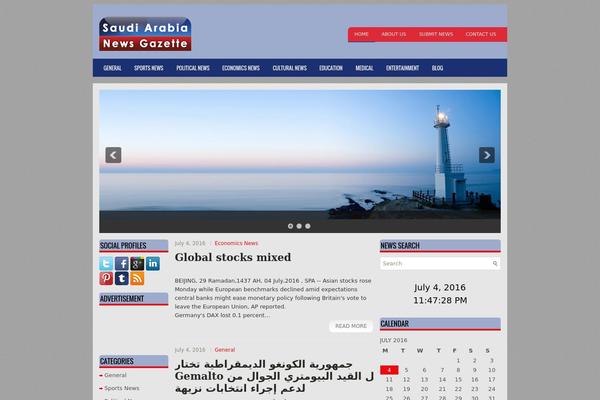The width and height of the screenshot is (600, 400).
Task: Go to Medical section
Action: tap(364, 68)
